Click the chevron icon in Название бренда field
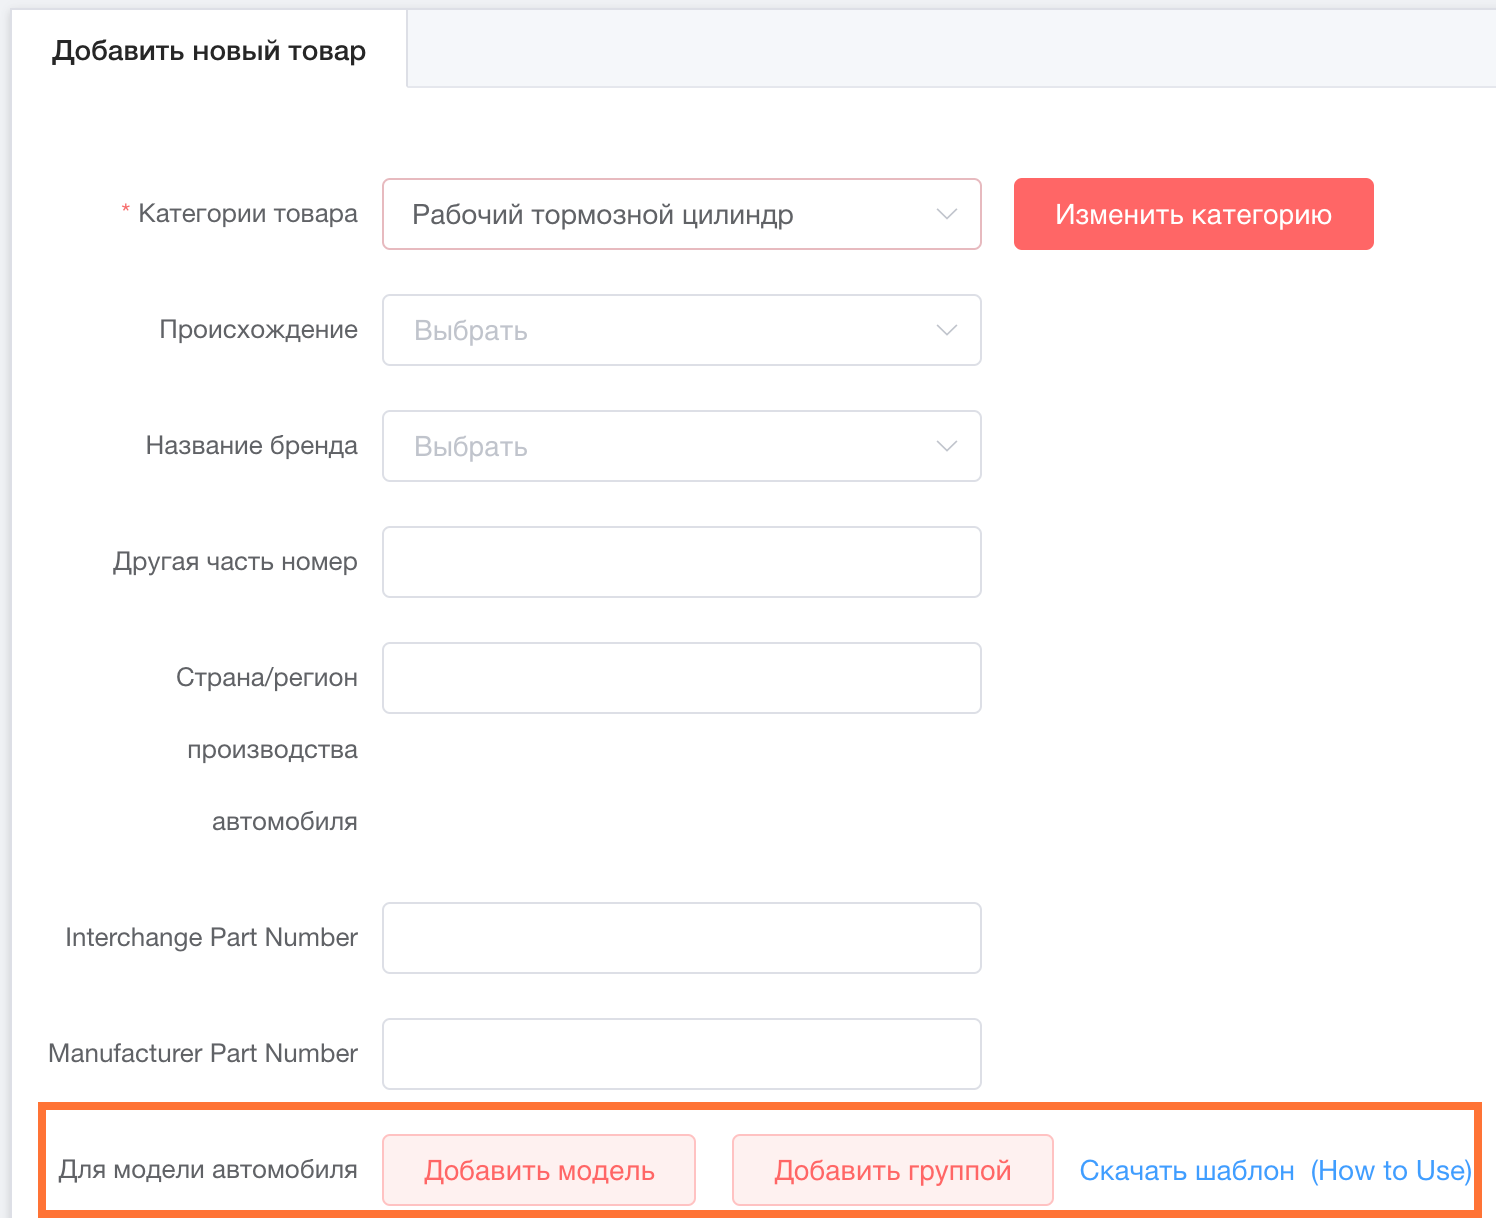 946,446
